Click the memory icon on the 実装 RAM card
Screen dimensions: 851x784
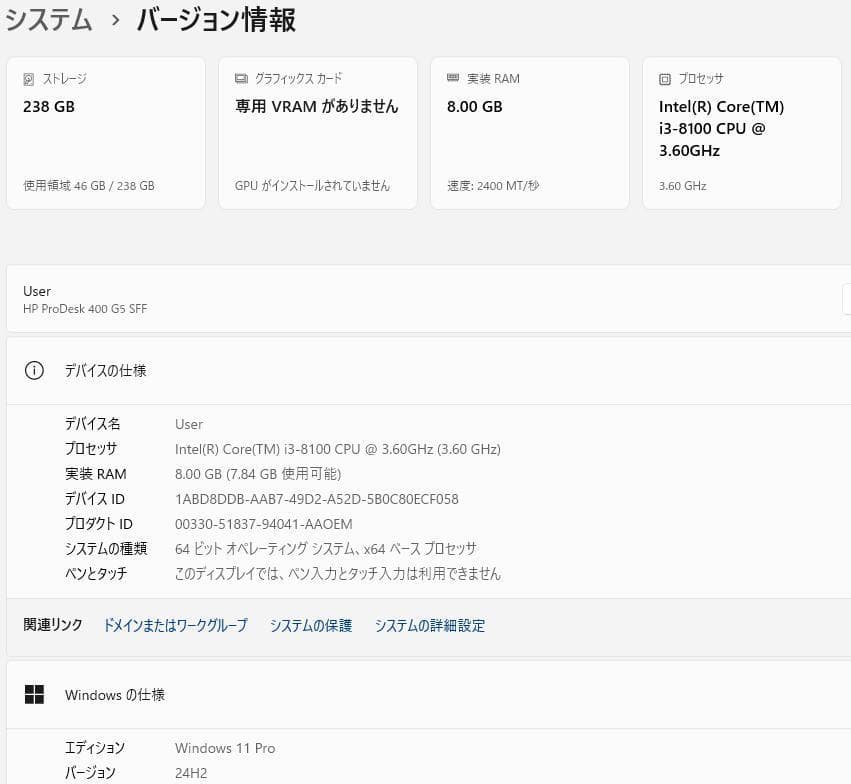pyautogui.click(x=455, y=78)
